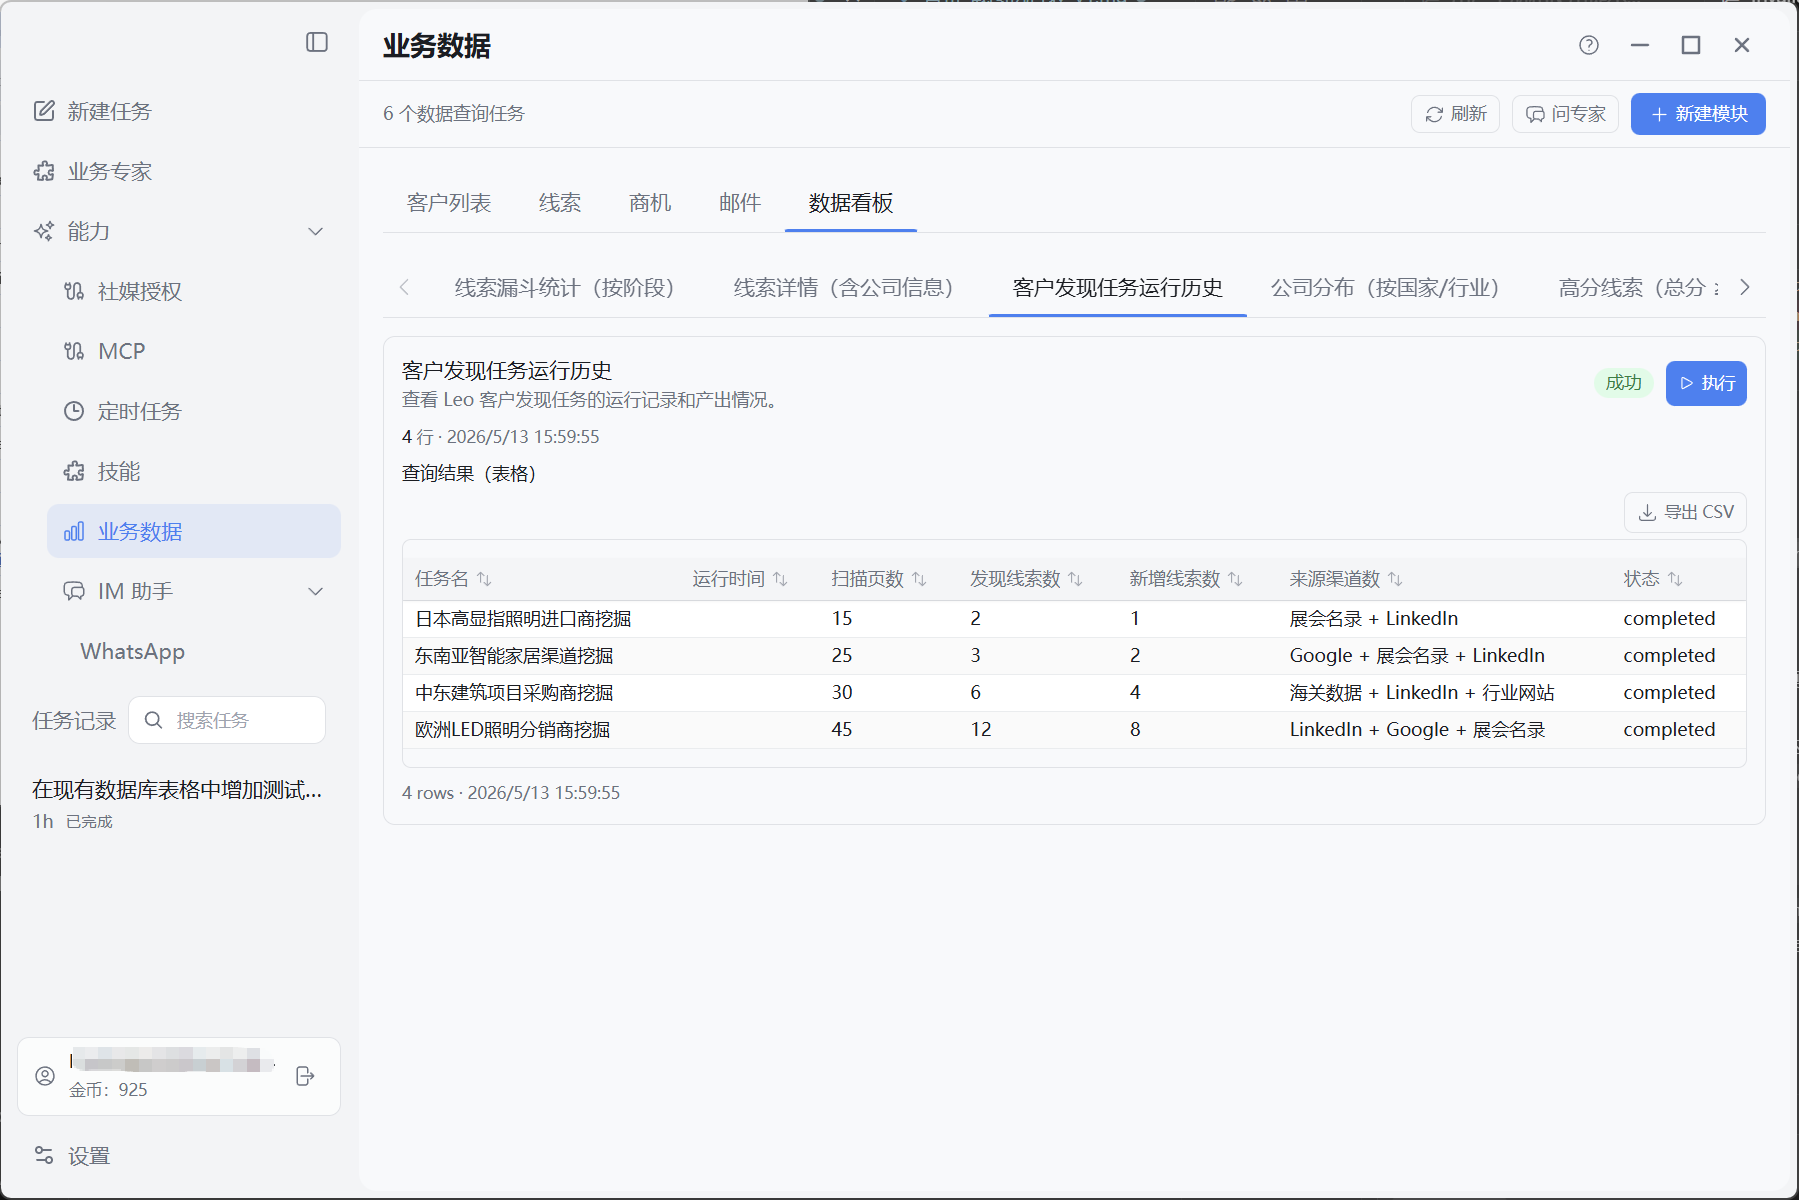The height and width of the screenshot is (1200, 1799).
Task: Sort the table by 状态 column
Action: [x=1675, y=579]
